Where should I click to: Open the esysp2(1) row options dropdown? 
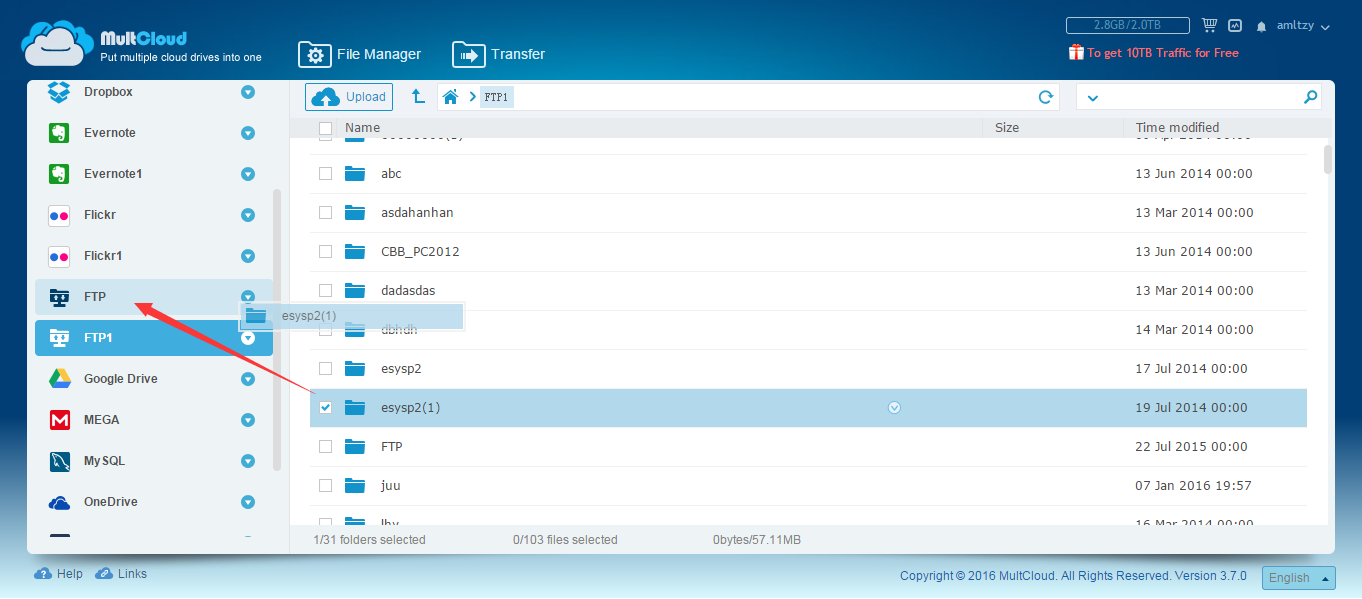[x=895, y=407]
